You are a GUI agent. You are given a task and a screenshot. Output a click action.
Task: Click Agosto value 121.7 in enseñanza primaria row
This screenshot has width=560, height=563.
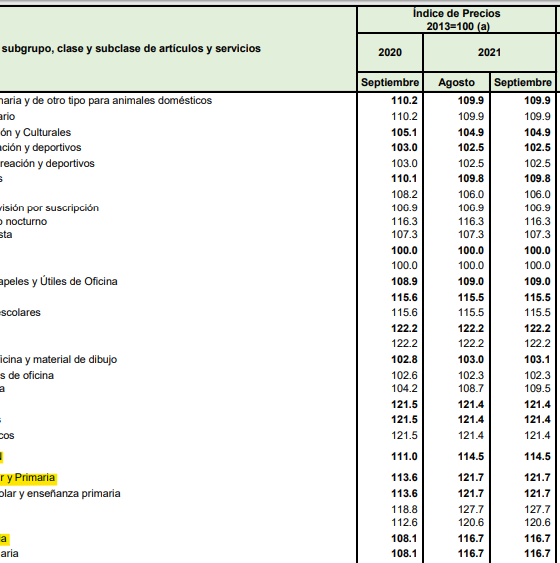[x=471, y=494]
